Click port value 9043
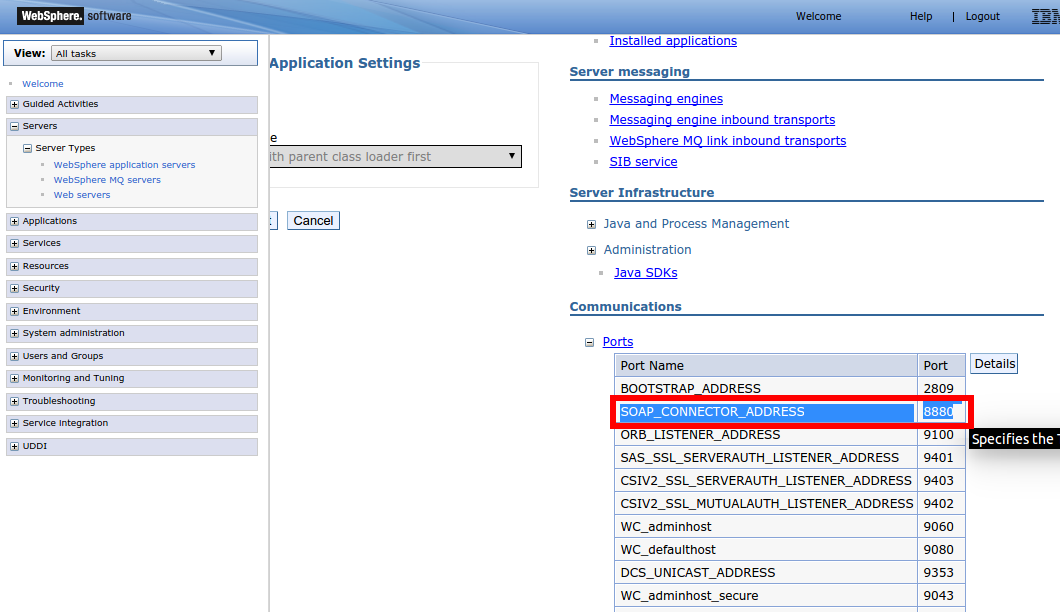The height and width of the screenshot is (612, 1060). point(938,595)
